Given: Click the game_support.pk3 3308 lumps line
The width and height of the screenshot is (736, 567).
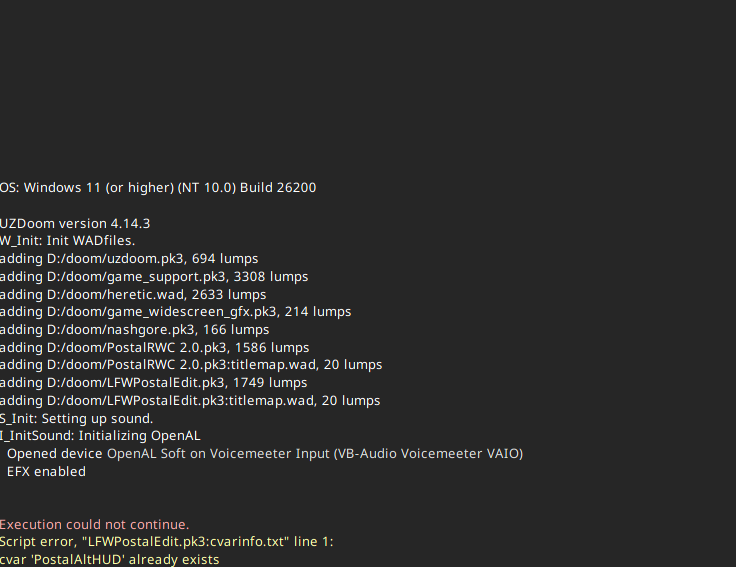Looking at the screenshot, I should [154, 276].
